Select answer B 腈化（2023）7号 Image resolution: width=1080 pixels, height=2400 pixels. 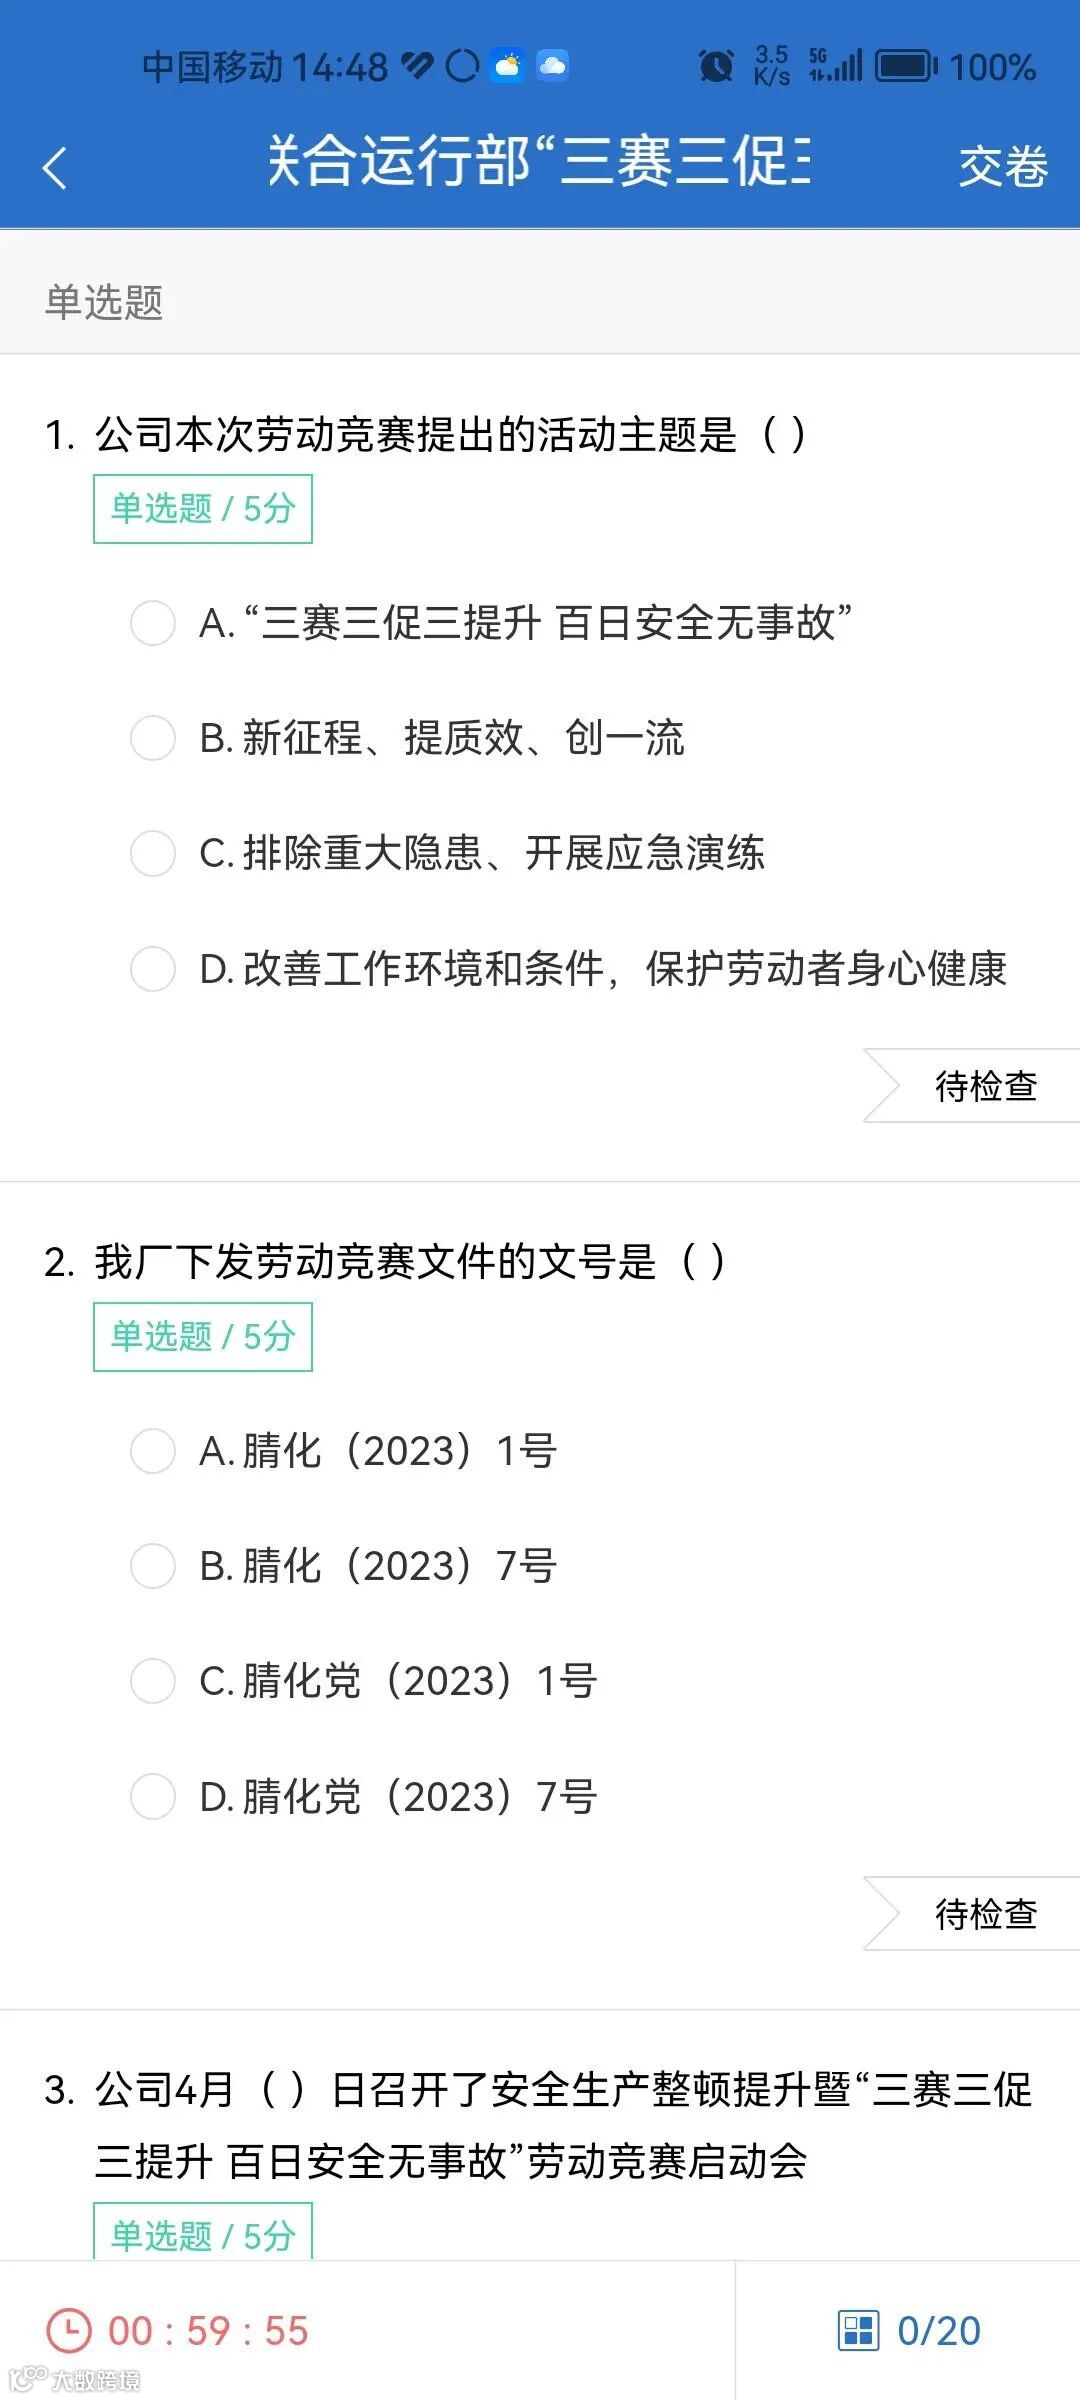point(344,1565)
